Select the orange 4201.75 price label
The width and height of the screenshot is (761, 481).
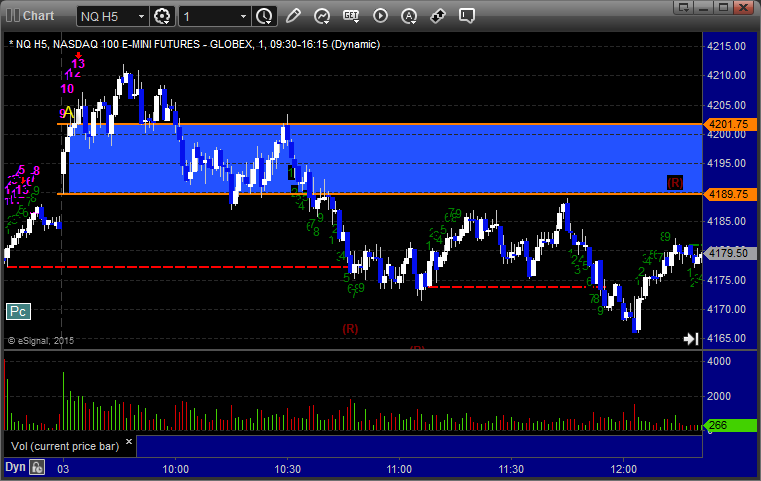(729, 124)
